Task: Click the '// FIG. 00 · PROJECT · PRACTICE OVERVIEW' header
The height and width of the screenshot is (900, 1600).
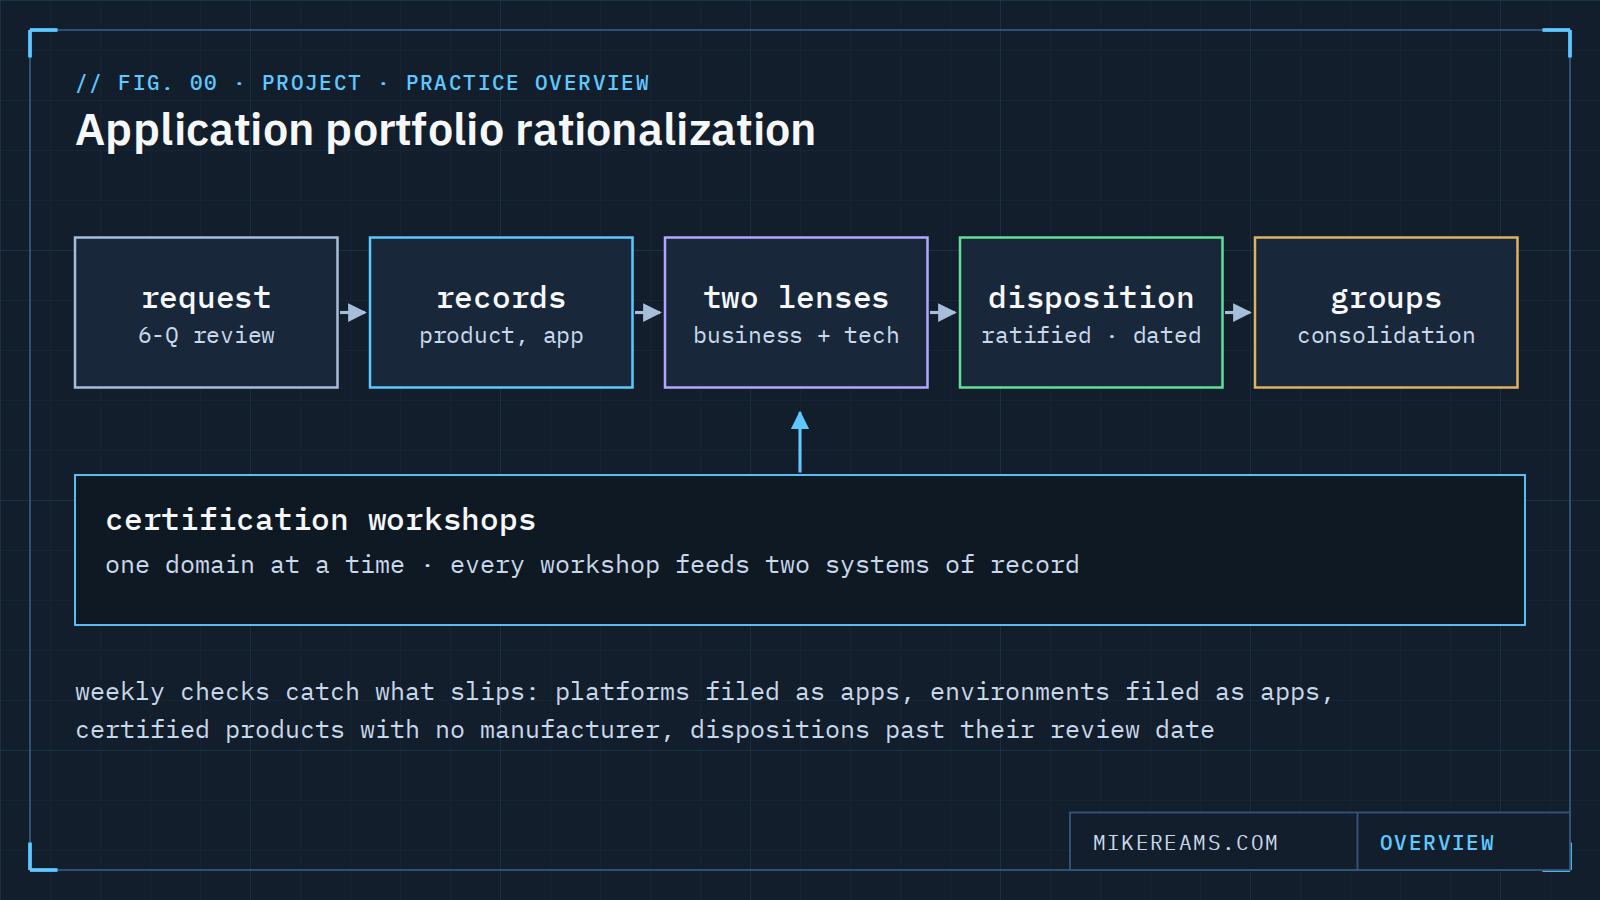Action: [x=362, y=83]
